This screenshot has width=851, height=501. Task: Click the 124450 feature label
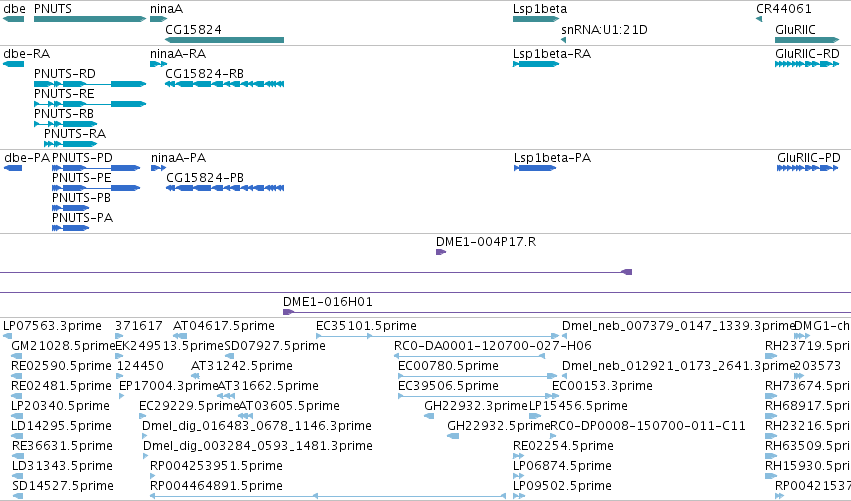pyautogui.click(x=140, y=366)
